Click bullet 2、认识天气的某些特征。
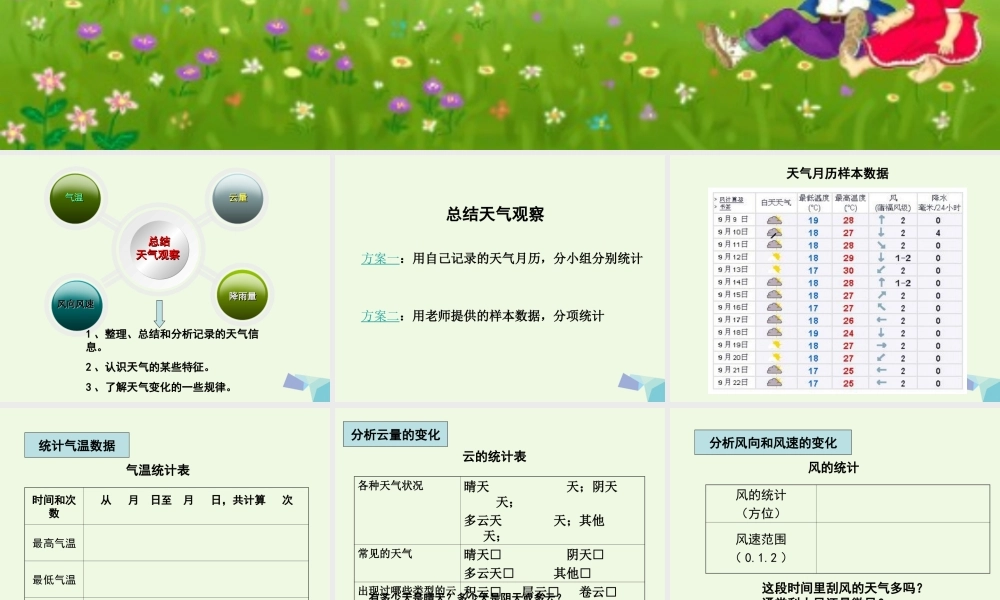This screenshot has height=600, width=1000. (x=148, y=367)
